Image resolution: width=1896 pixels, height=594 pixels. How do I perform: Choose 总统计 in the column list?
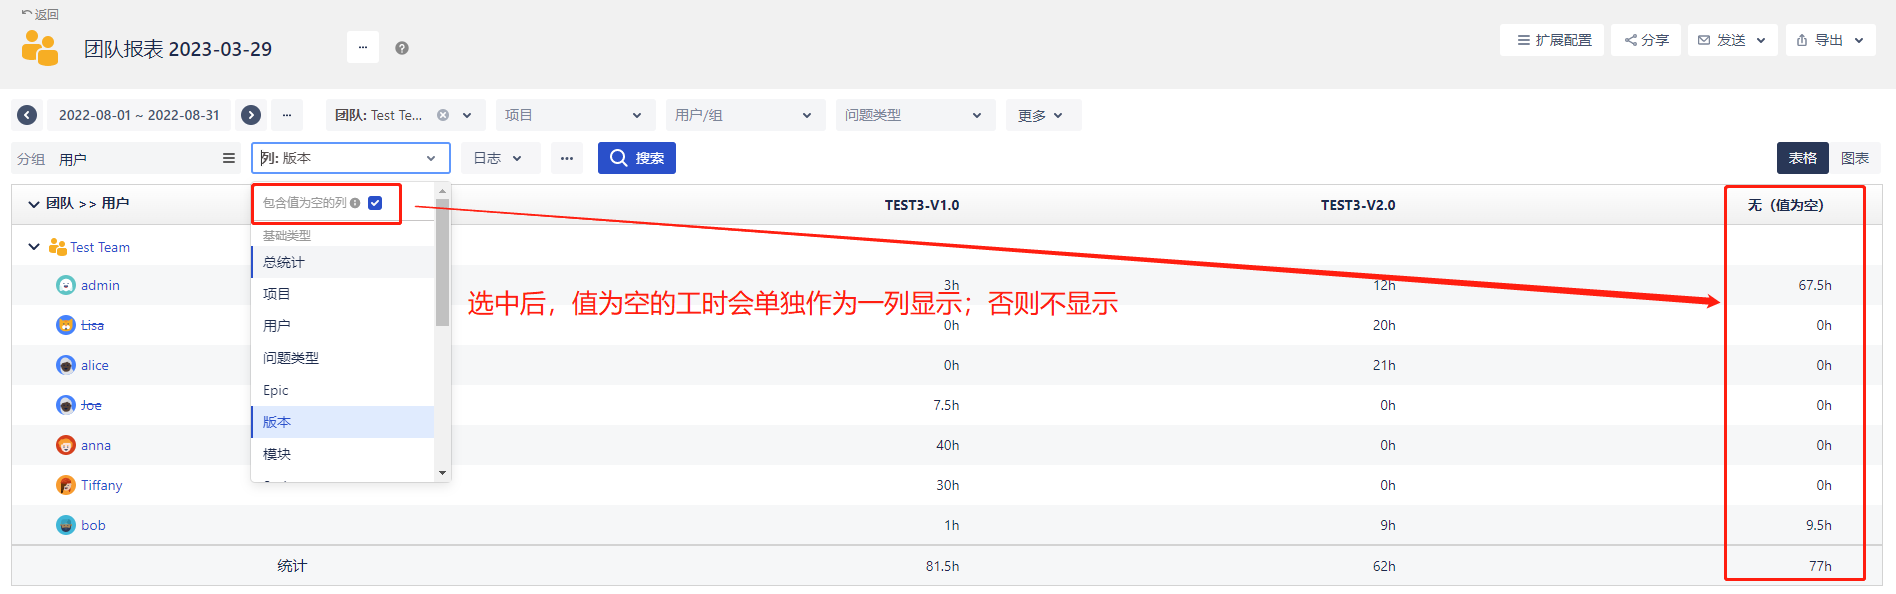(284, 262)
